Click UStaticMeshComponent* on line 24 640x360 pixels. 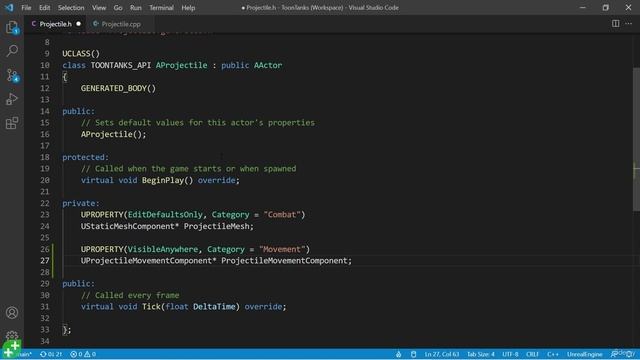point(130,227)
